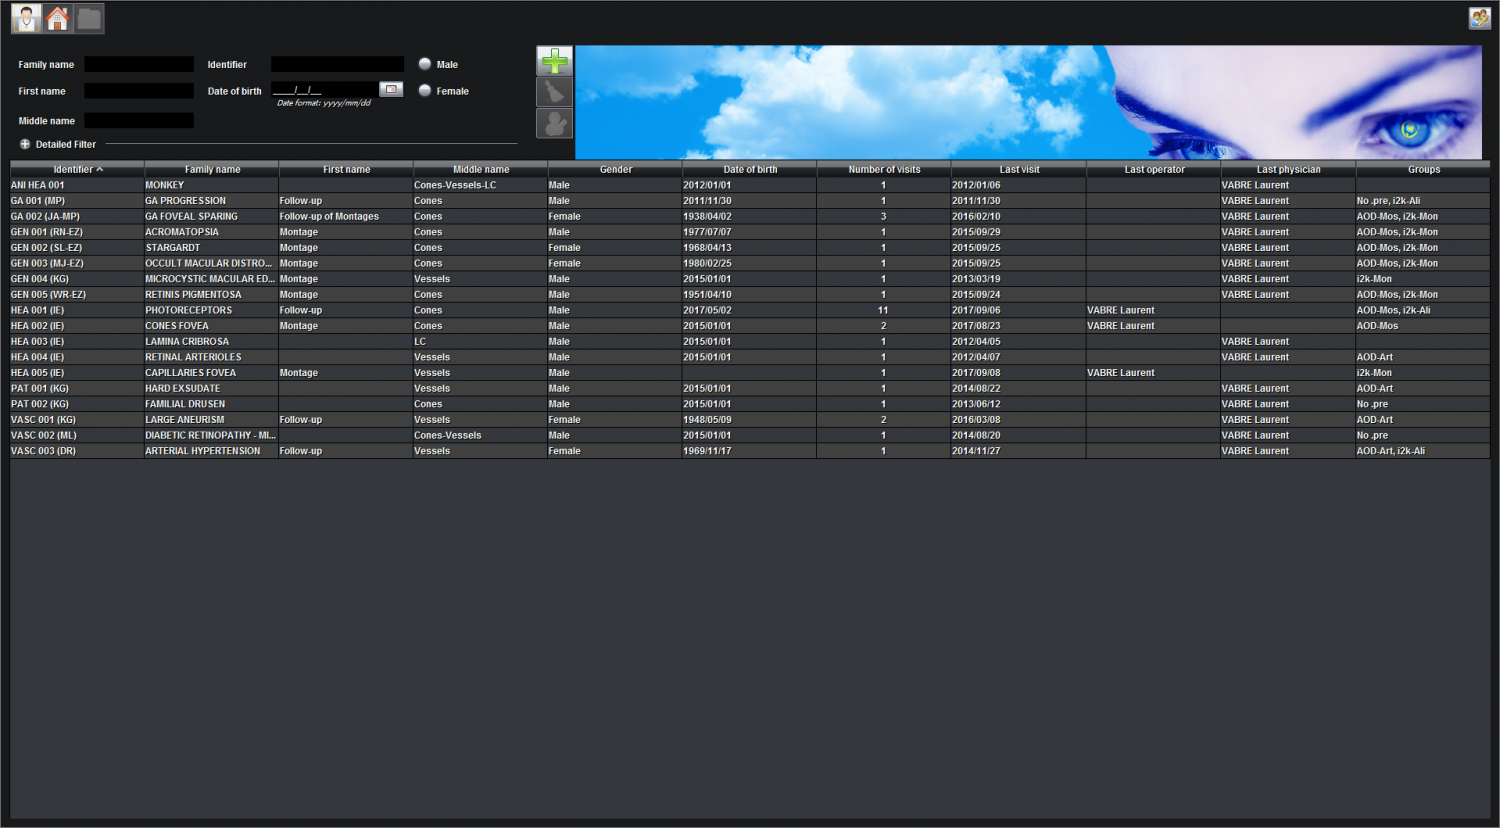Screen dimensions: 1500x828
Task: Add a new patient with green plus
Action: (x=554, y=62)
